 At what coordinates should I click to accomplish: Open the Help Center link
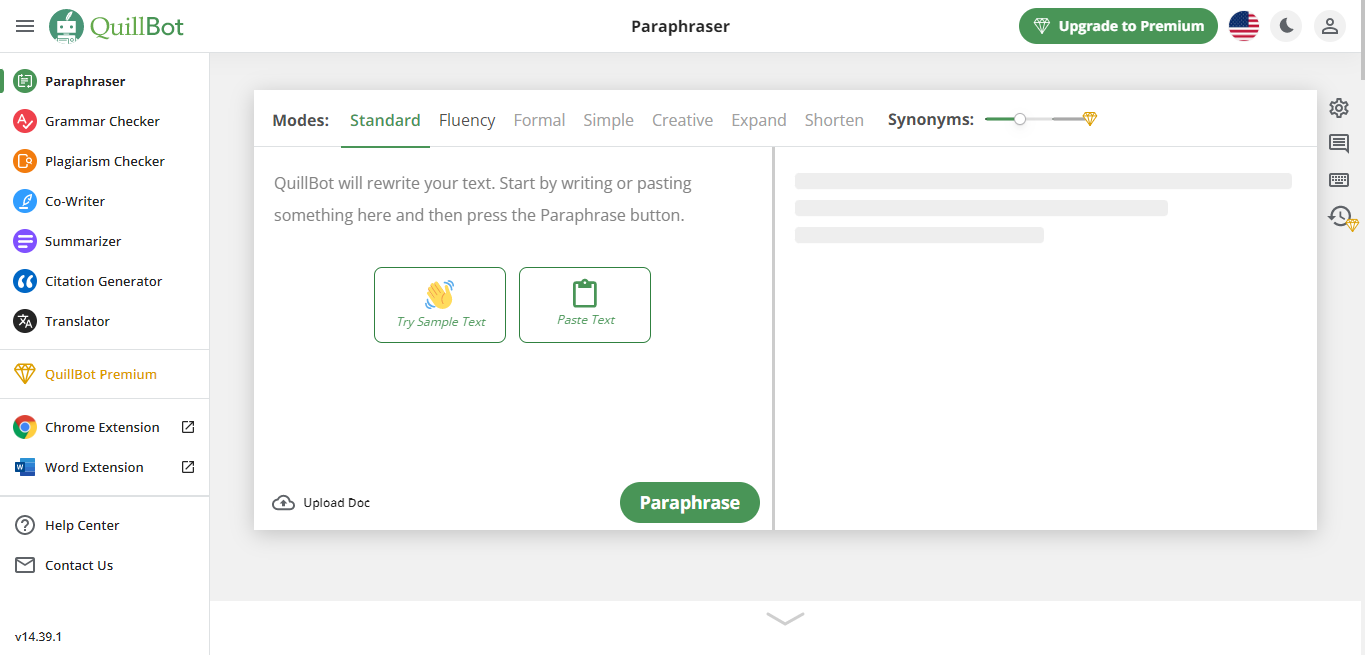[82, 525]
